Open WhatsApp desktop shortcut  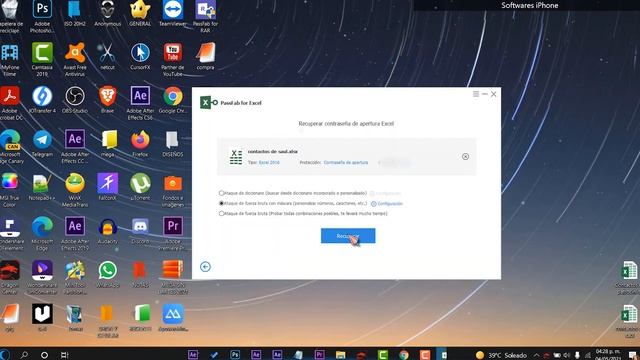[x=107, y=274]
